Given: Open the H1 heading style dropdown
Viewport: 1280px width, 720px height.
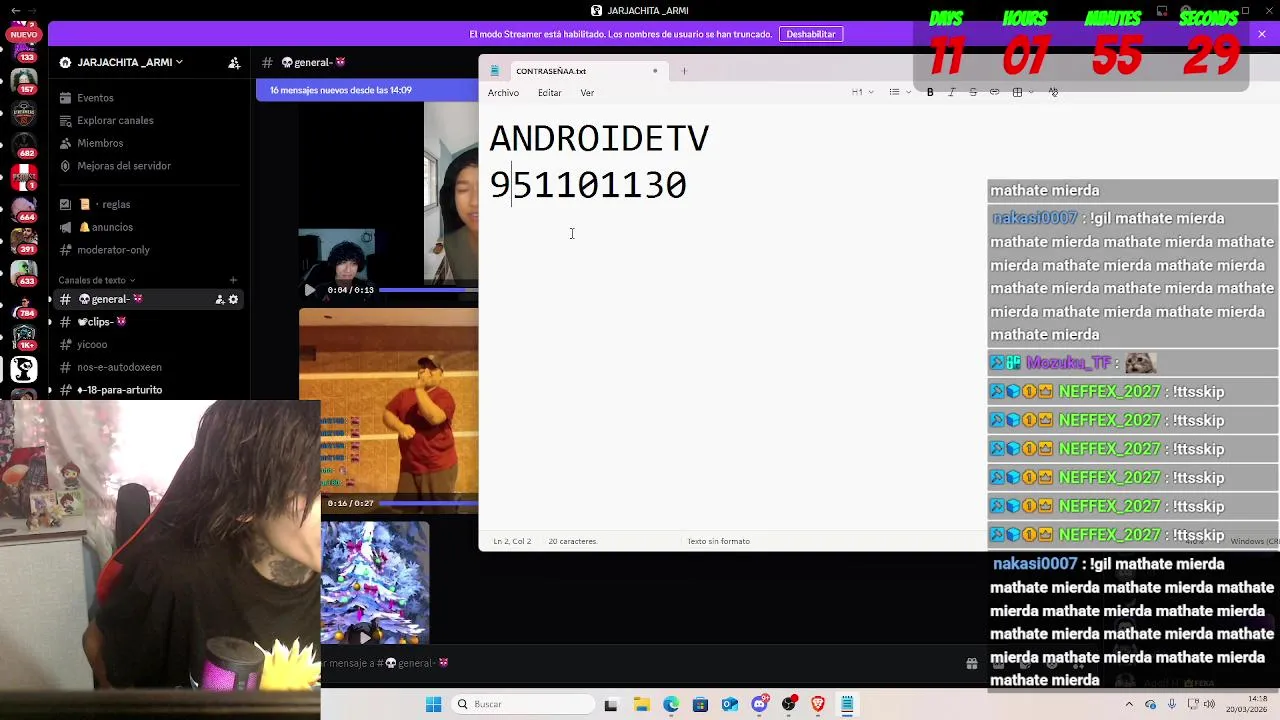Looking at the screenshot, I should click(862, 92).
